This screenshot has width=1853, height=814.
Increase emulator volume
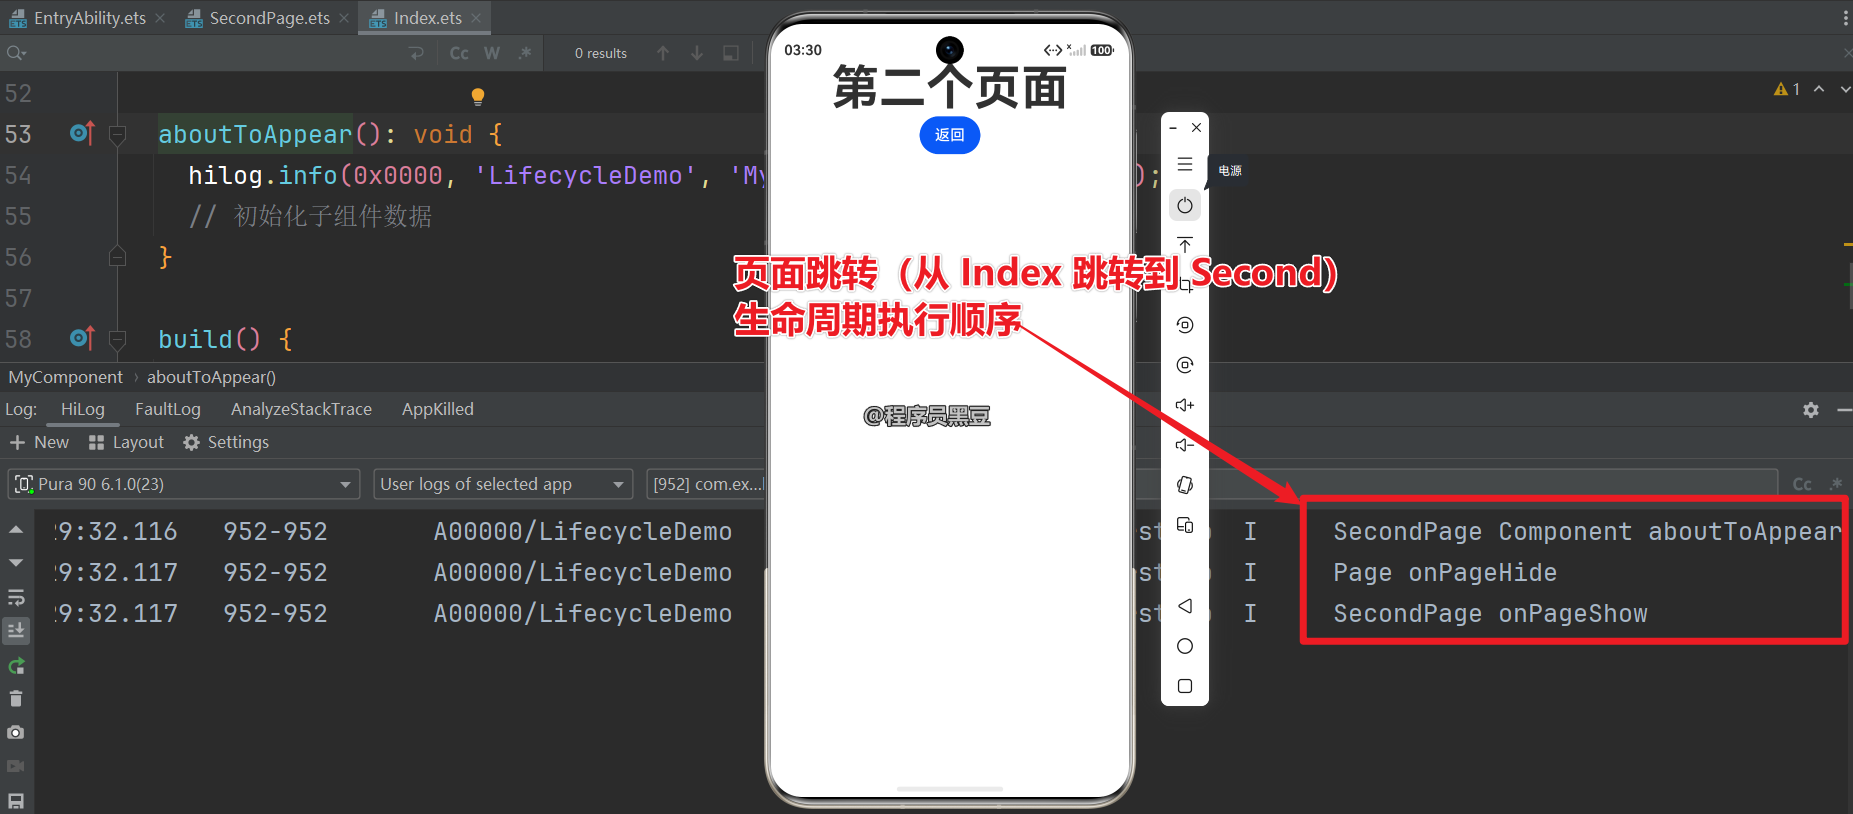(1185, 405)
